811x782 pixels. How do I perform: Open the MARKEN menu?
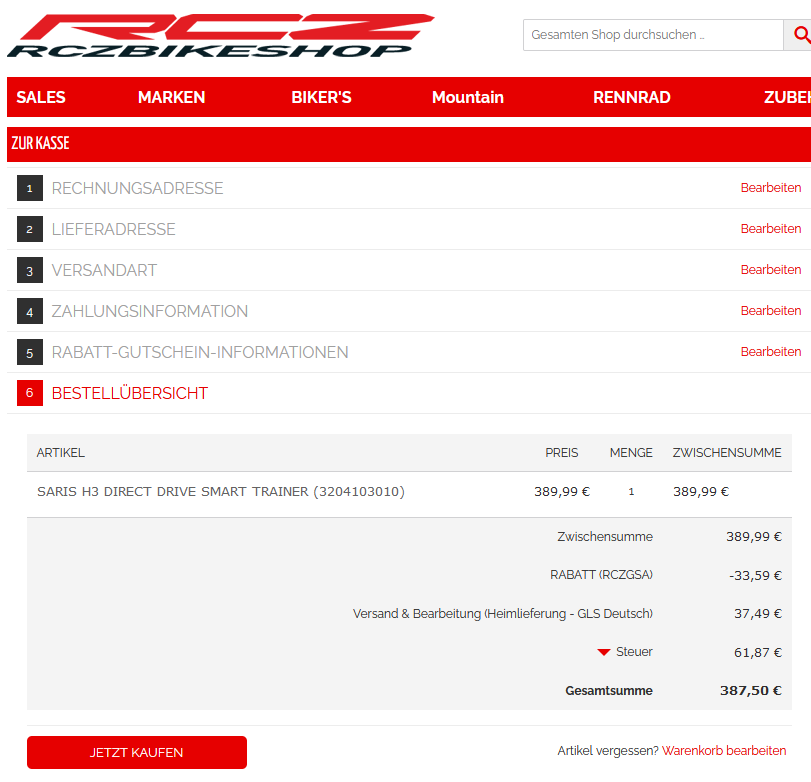coord(171,97)
